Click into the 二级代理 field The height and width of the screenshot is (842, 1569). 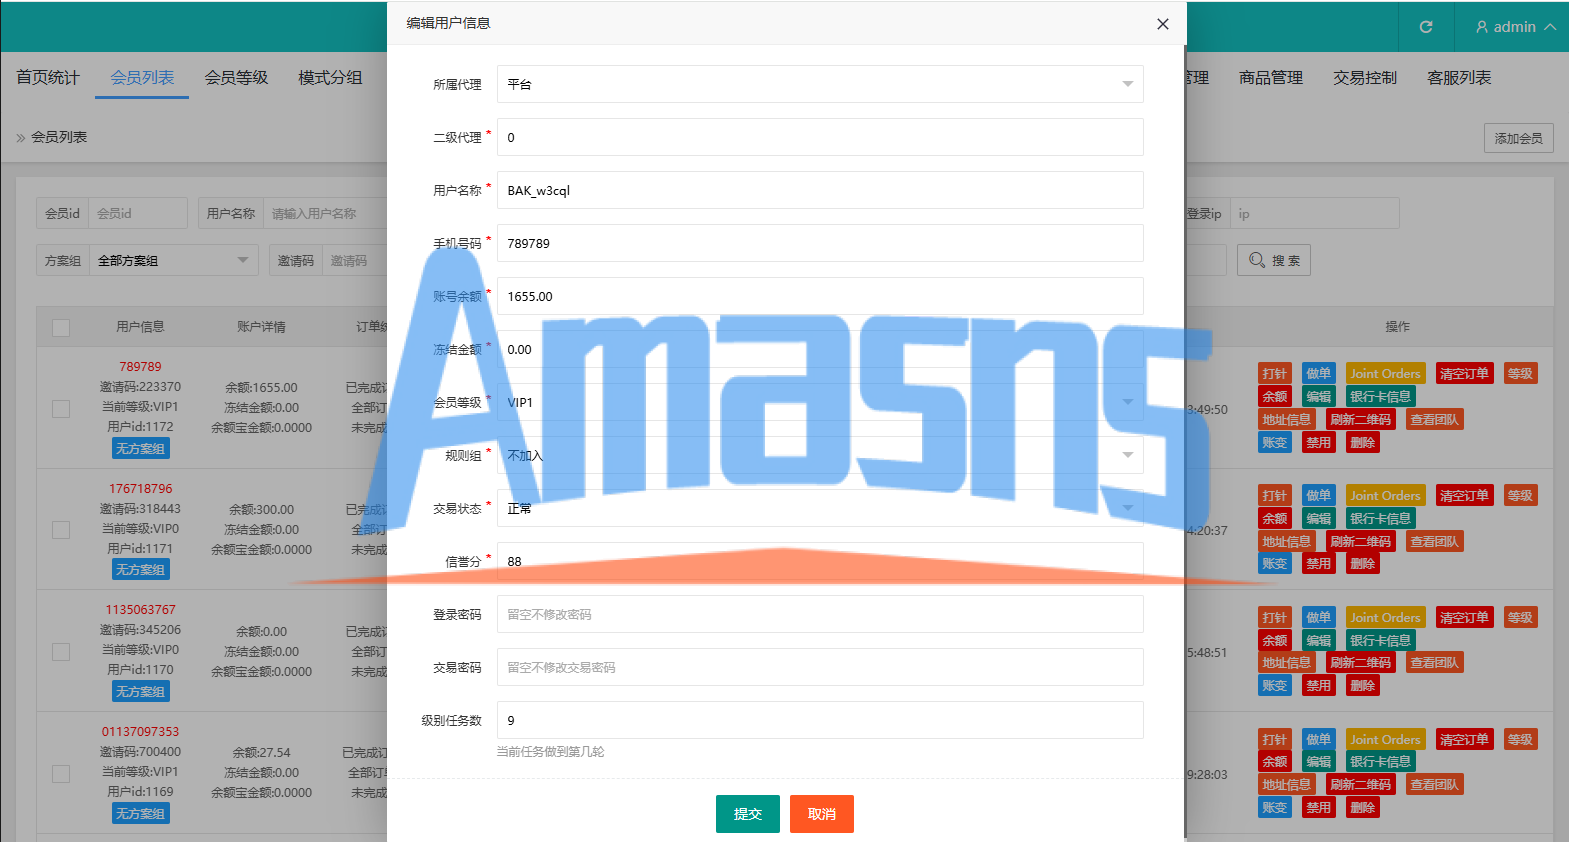pos(820,137)
